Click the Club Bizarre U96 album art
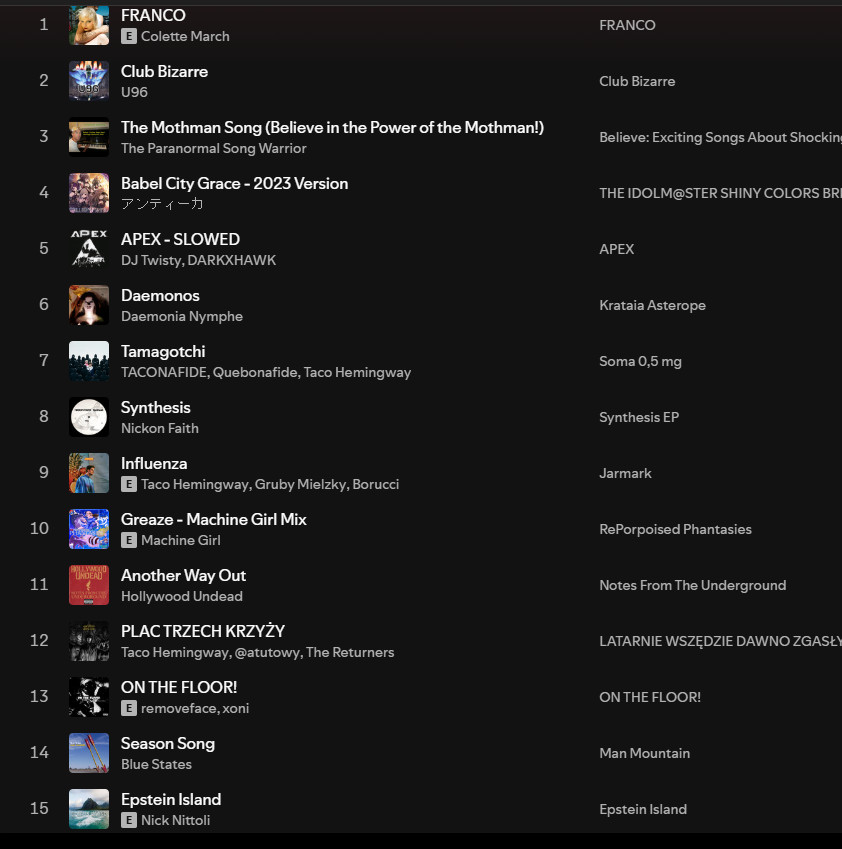 [x=89, y=81]
